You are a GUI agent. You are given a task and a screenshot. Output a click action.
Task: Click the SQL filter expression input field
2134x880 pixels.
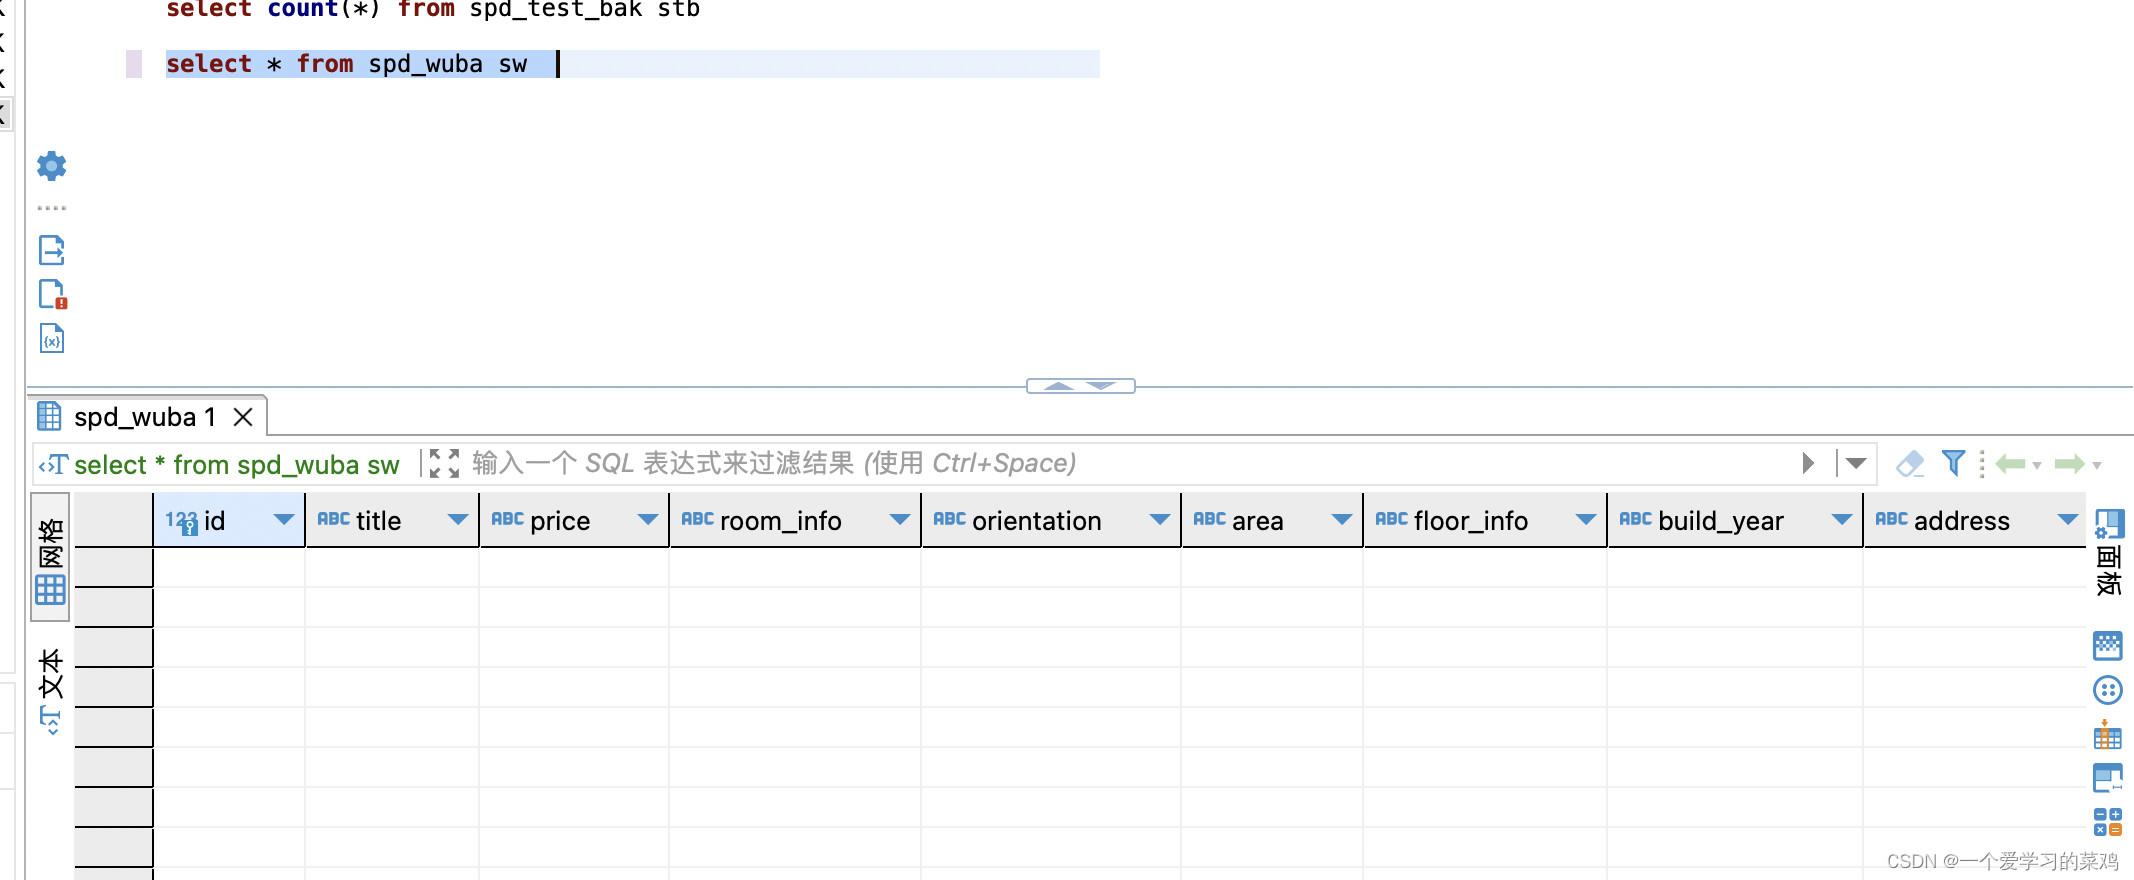click(x=1130, y=463)
